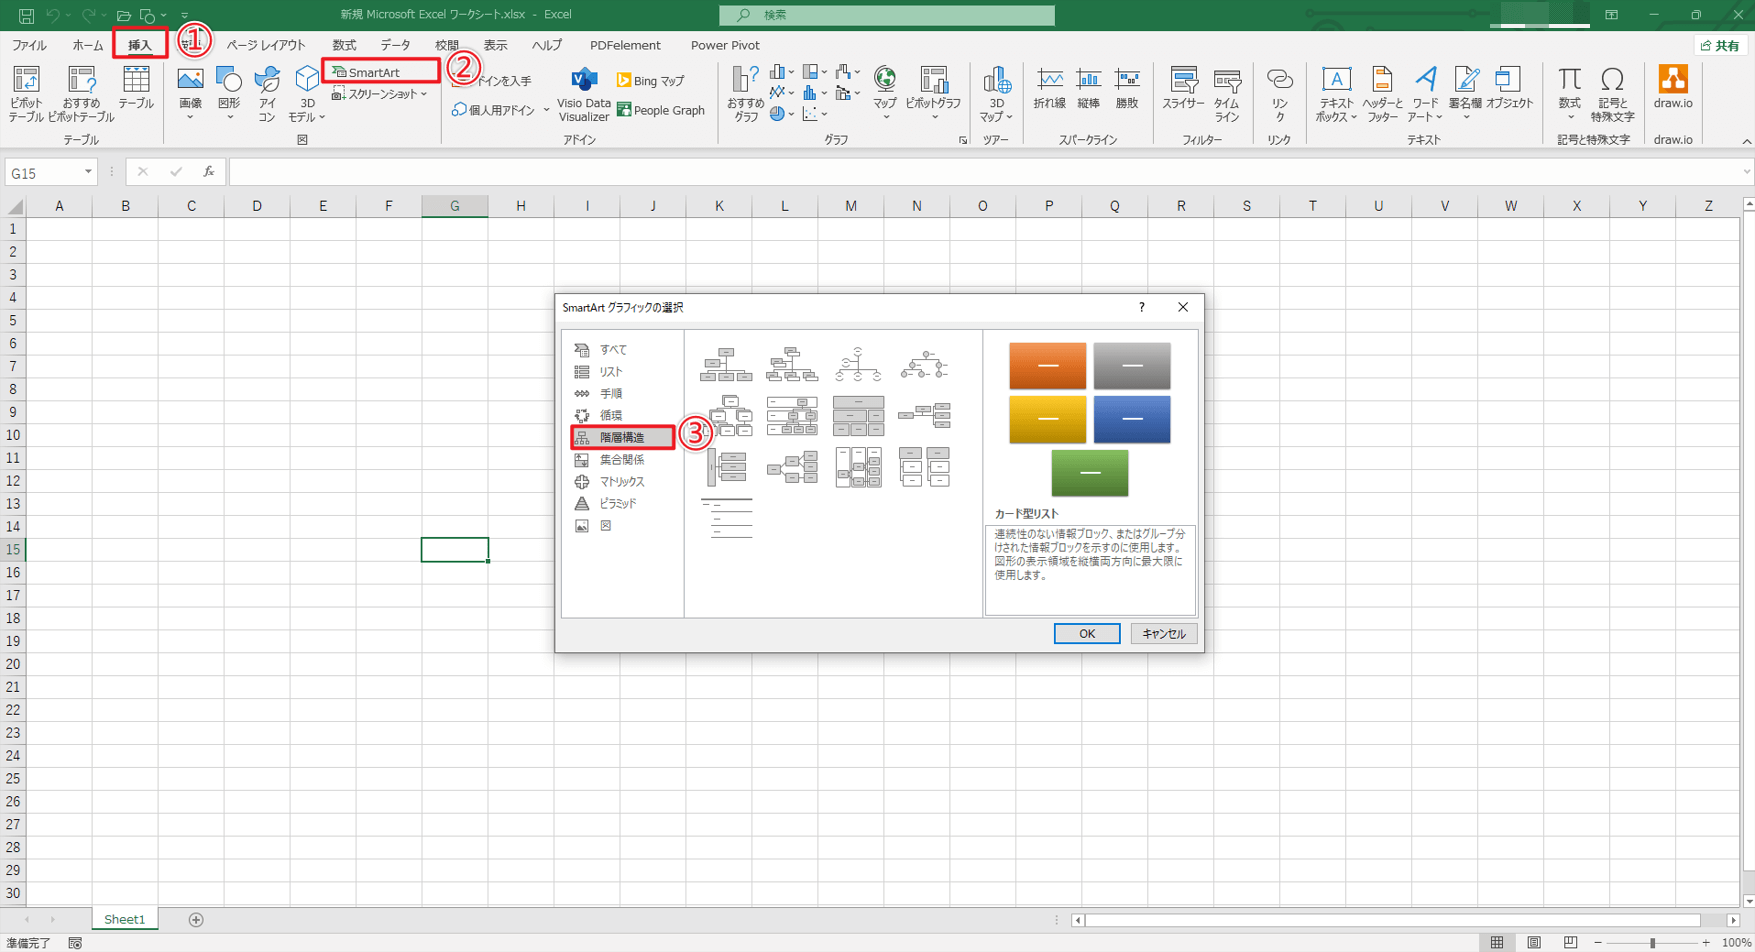This screenshot has height=952, width=1755.
Task: Switch to the PDFelement tab
Action: tap(625, 45)
